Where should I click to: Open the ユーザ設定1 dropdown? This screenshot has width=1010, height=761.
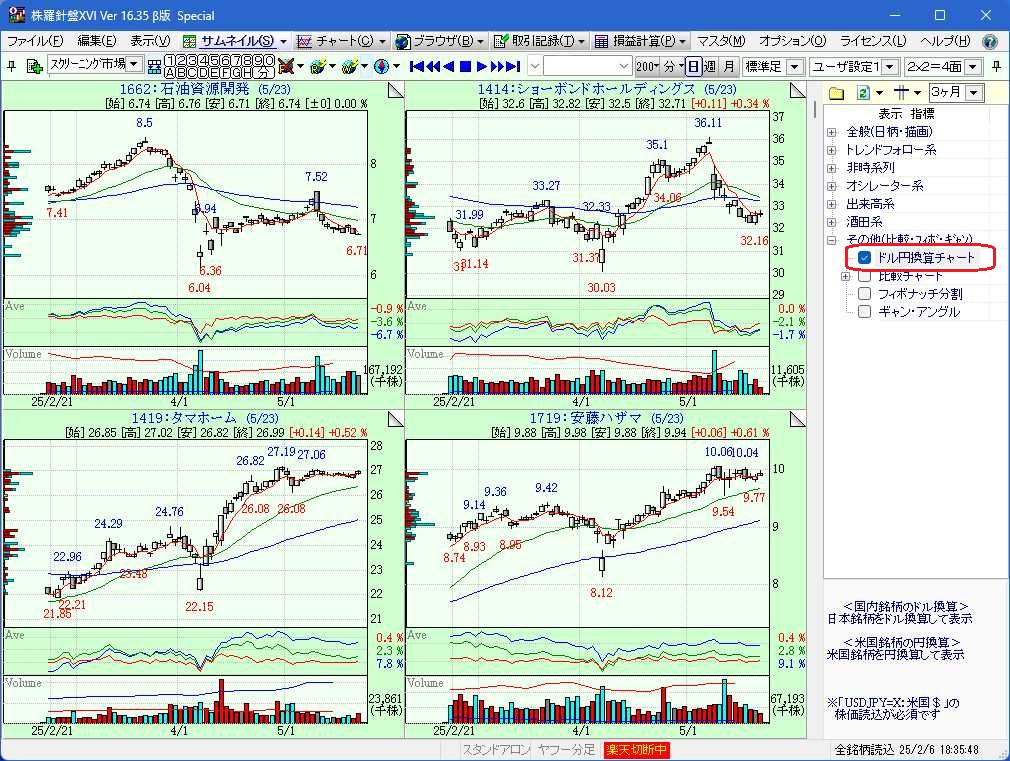(x=890, y=66)
